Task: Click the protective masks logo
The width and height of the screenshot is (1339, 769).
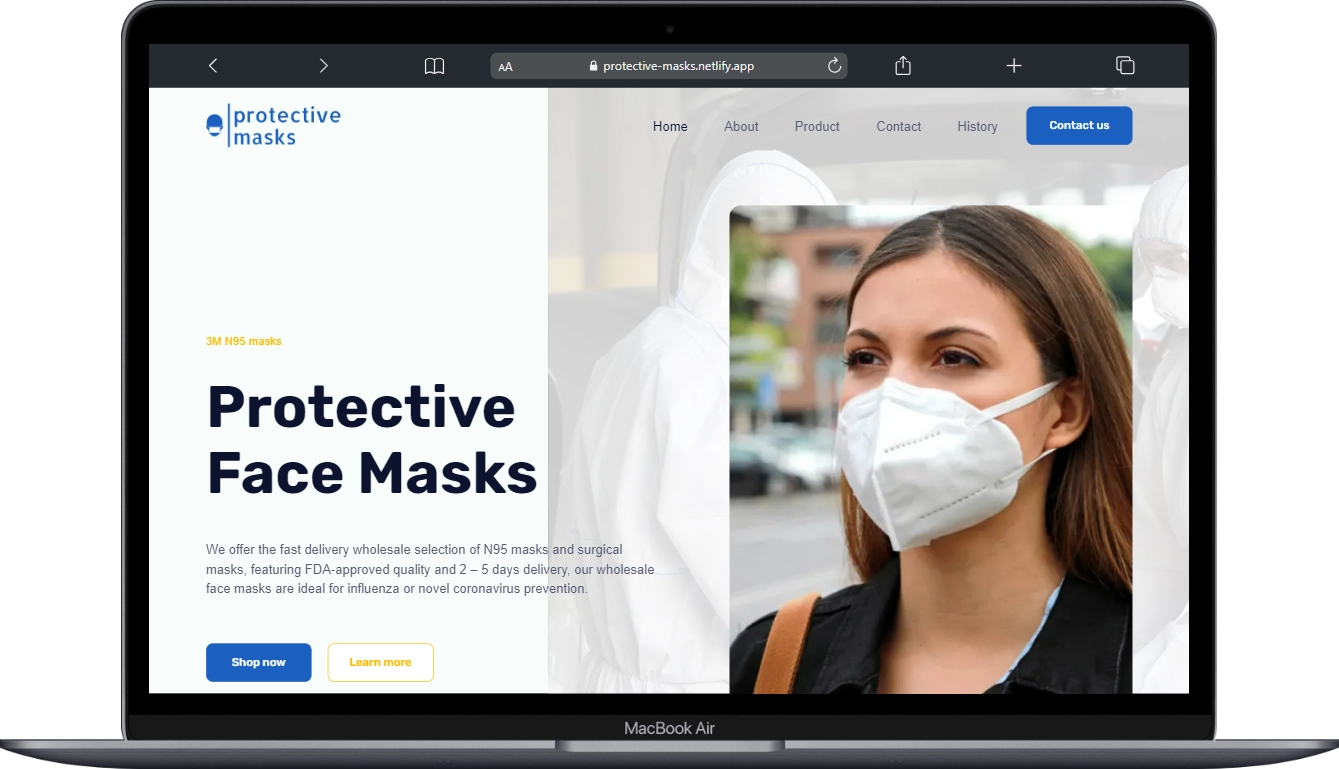Action: (273, 126)
